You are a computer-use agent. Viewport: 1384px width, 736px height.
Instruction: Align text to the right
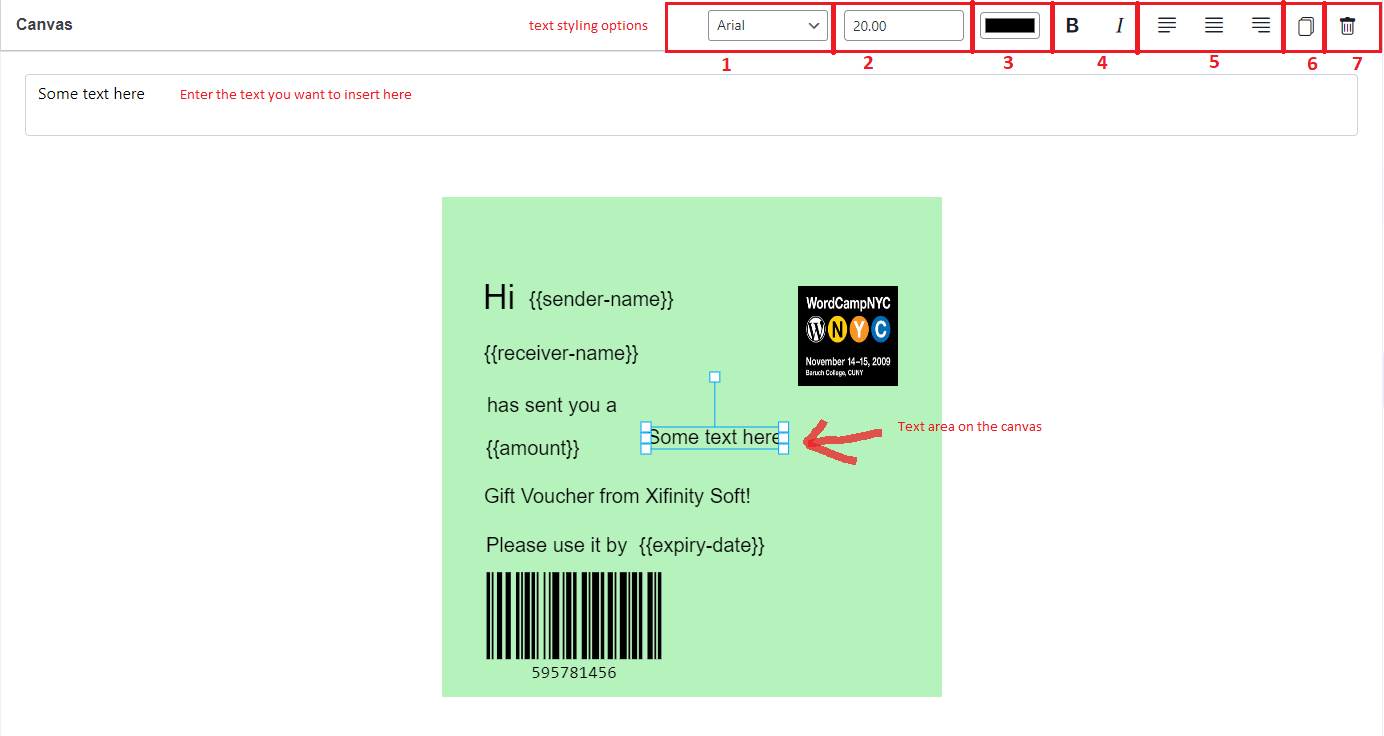click(1261, 26)
